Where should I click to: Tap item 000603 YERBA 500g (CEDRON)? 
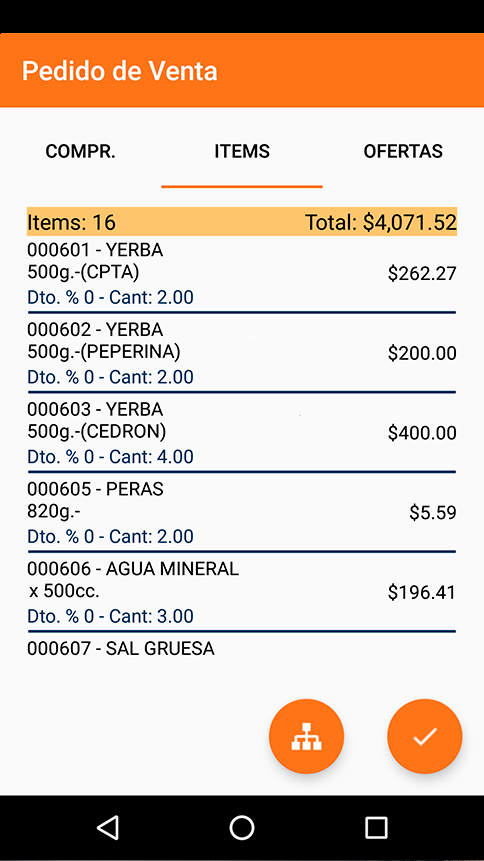[242, 433]
